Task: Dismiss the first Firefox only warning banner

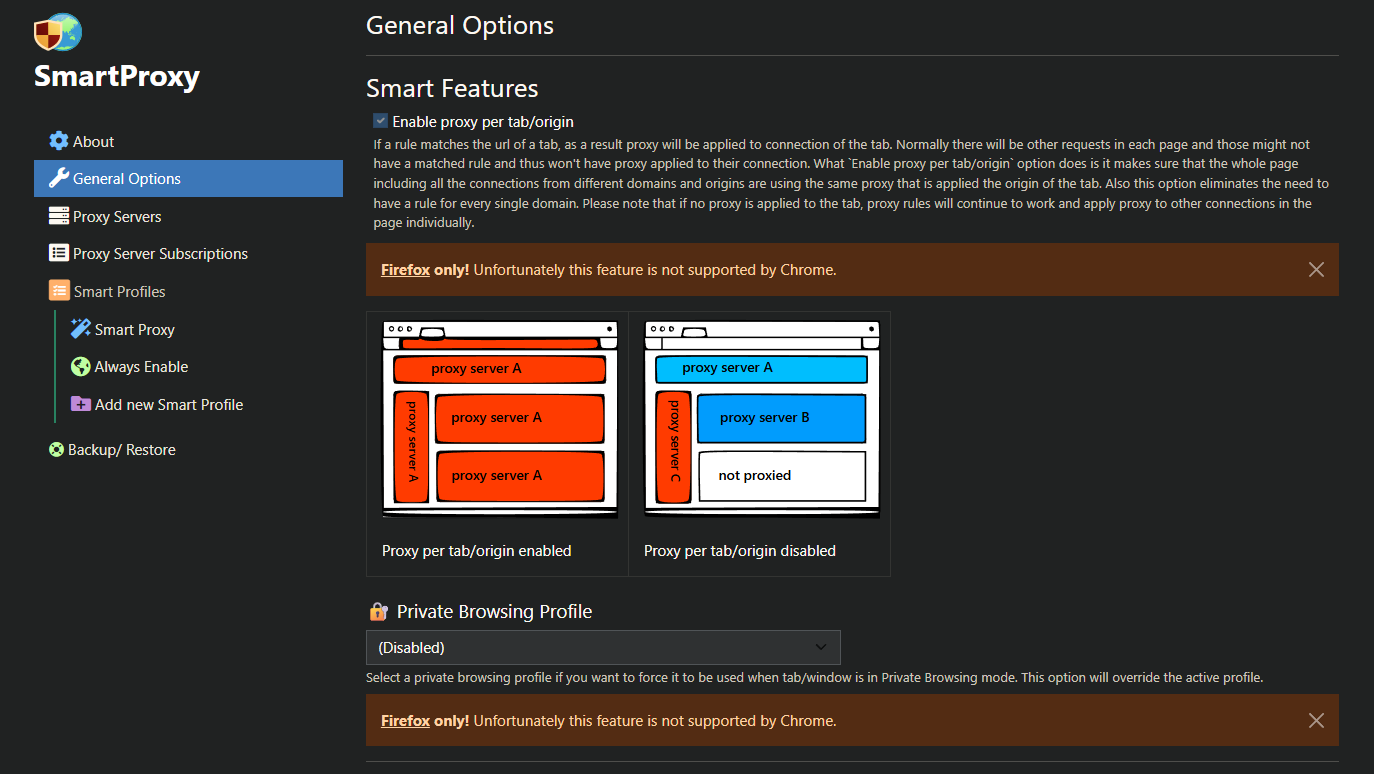Action: (x=1316, y=269)
